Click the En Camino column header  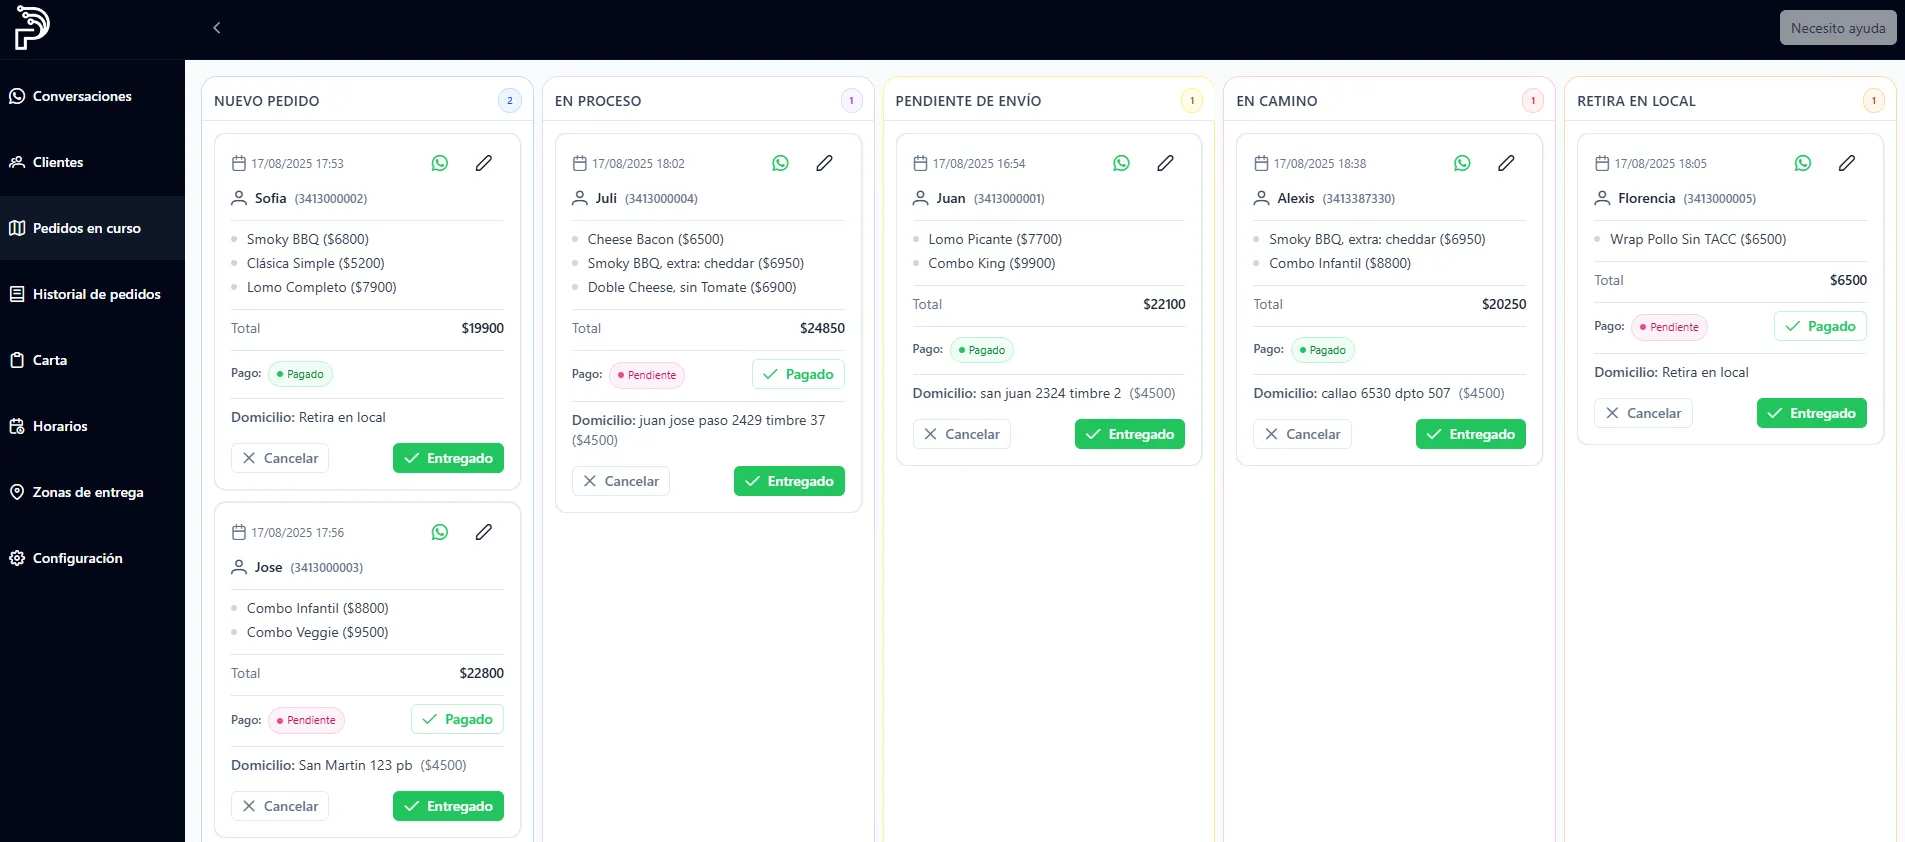1277,101
